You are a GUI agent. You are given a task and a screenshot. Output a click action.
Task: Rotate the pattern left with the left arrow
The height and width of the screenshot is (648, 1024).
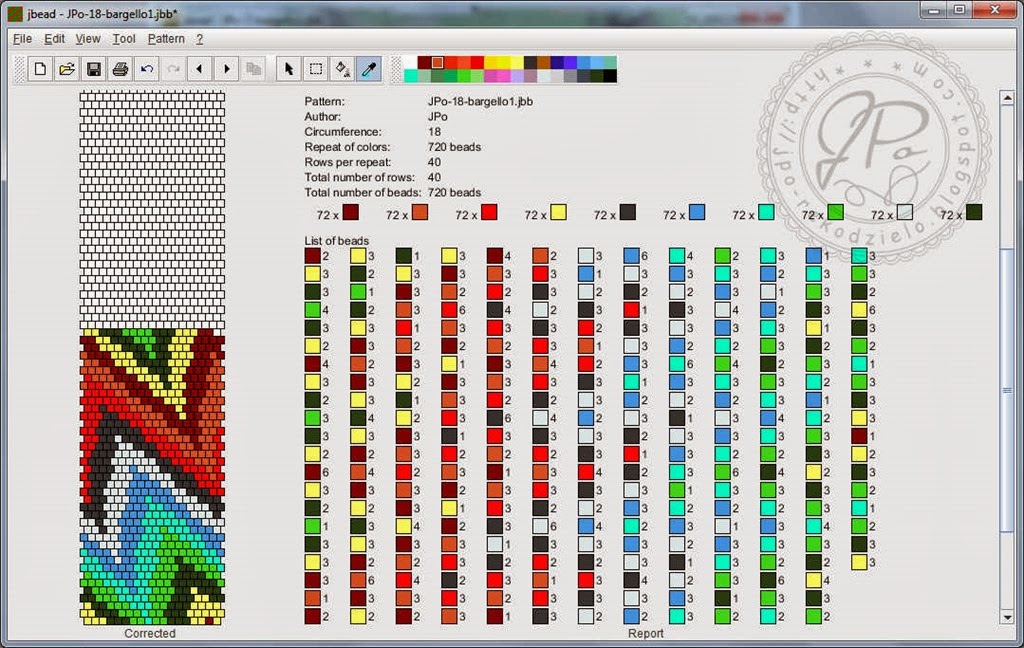pos(200,69)
